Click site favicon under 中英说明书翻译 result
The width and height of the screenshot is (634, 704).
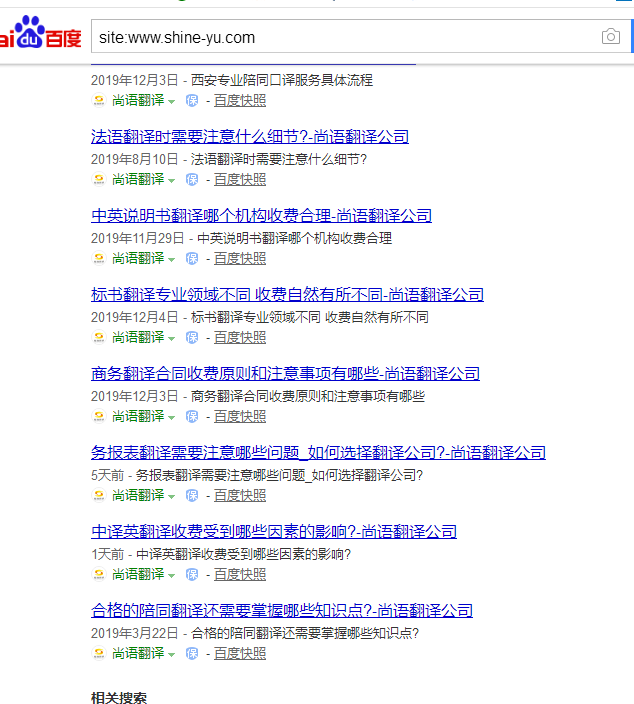coord(99,258)
